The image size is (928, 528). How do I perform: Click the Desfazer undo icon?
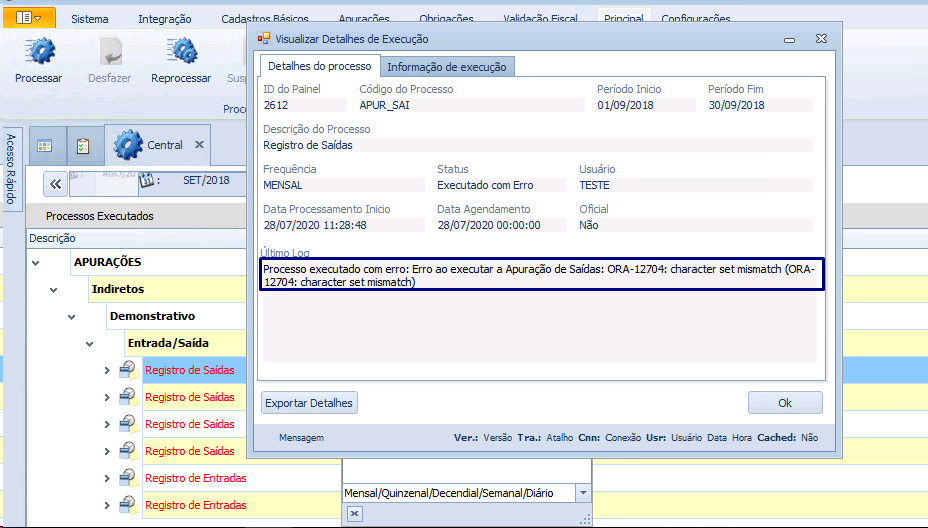(x=109, y=52)
